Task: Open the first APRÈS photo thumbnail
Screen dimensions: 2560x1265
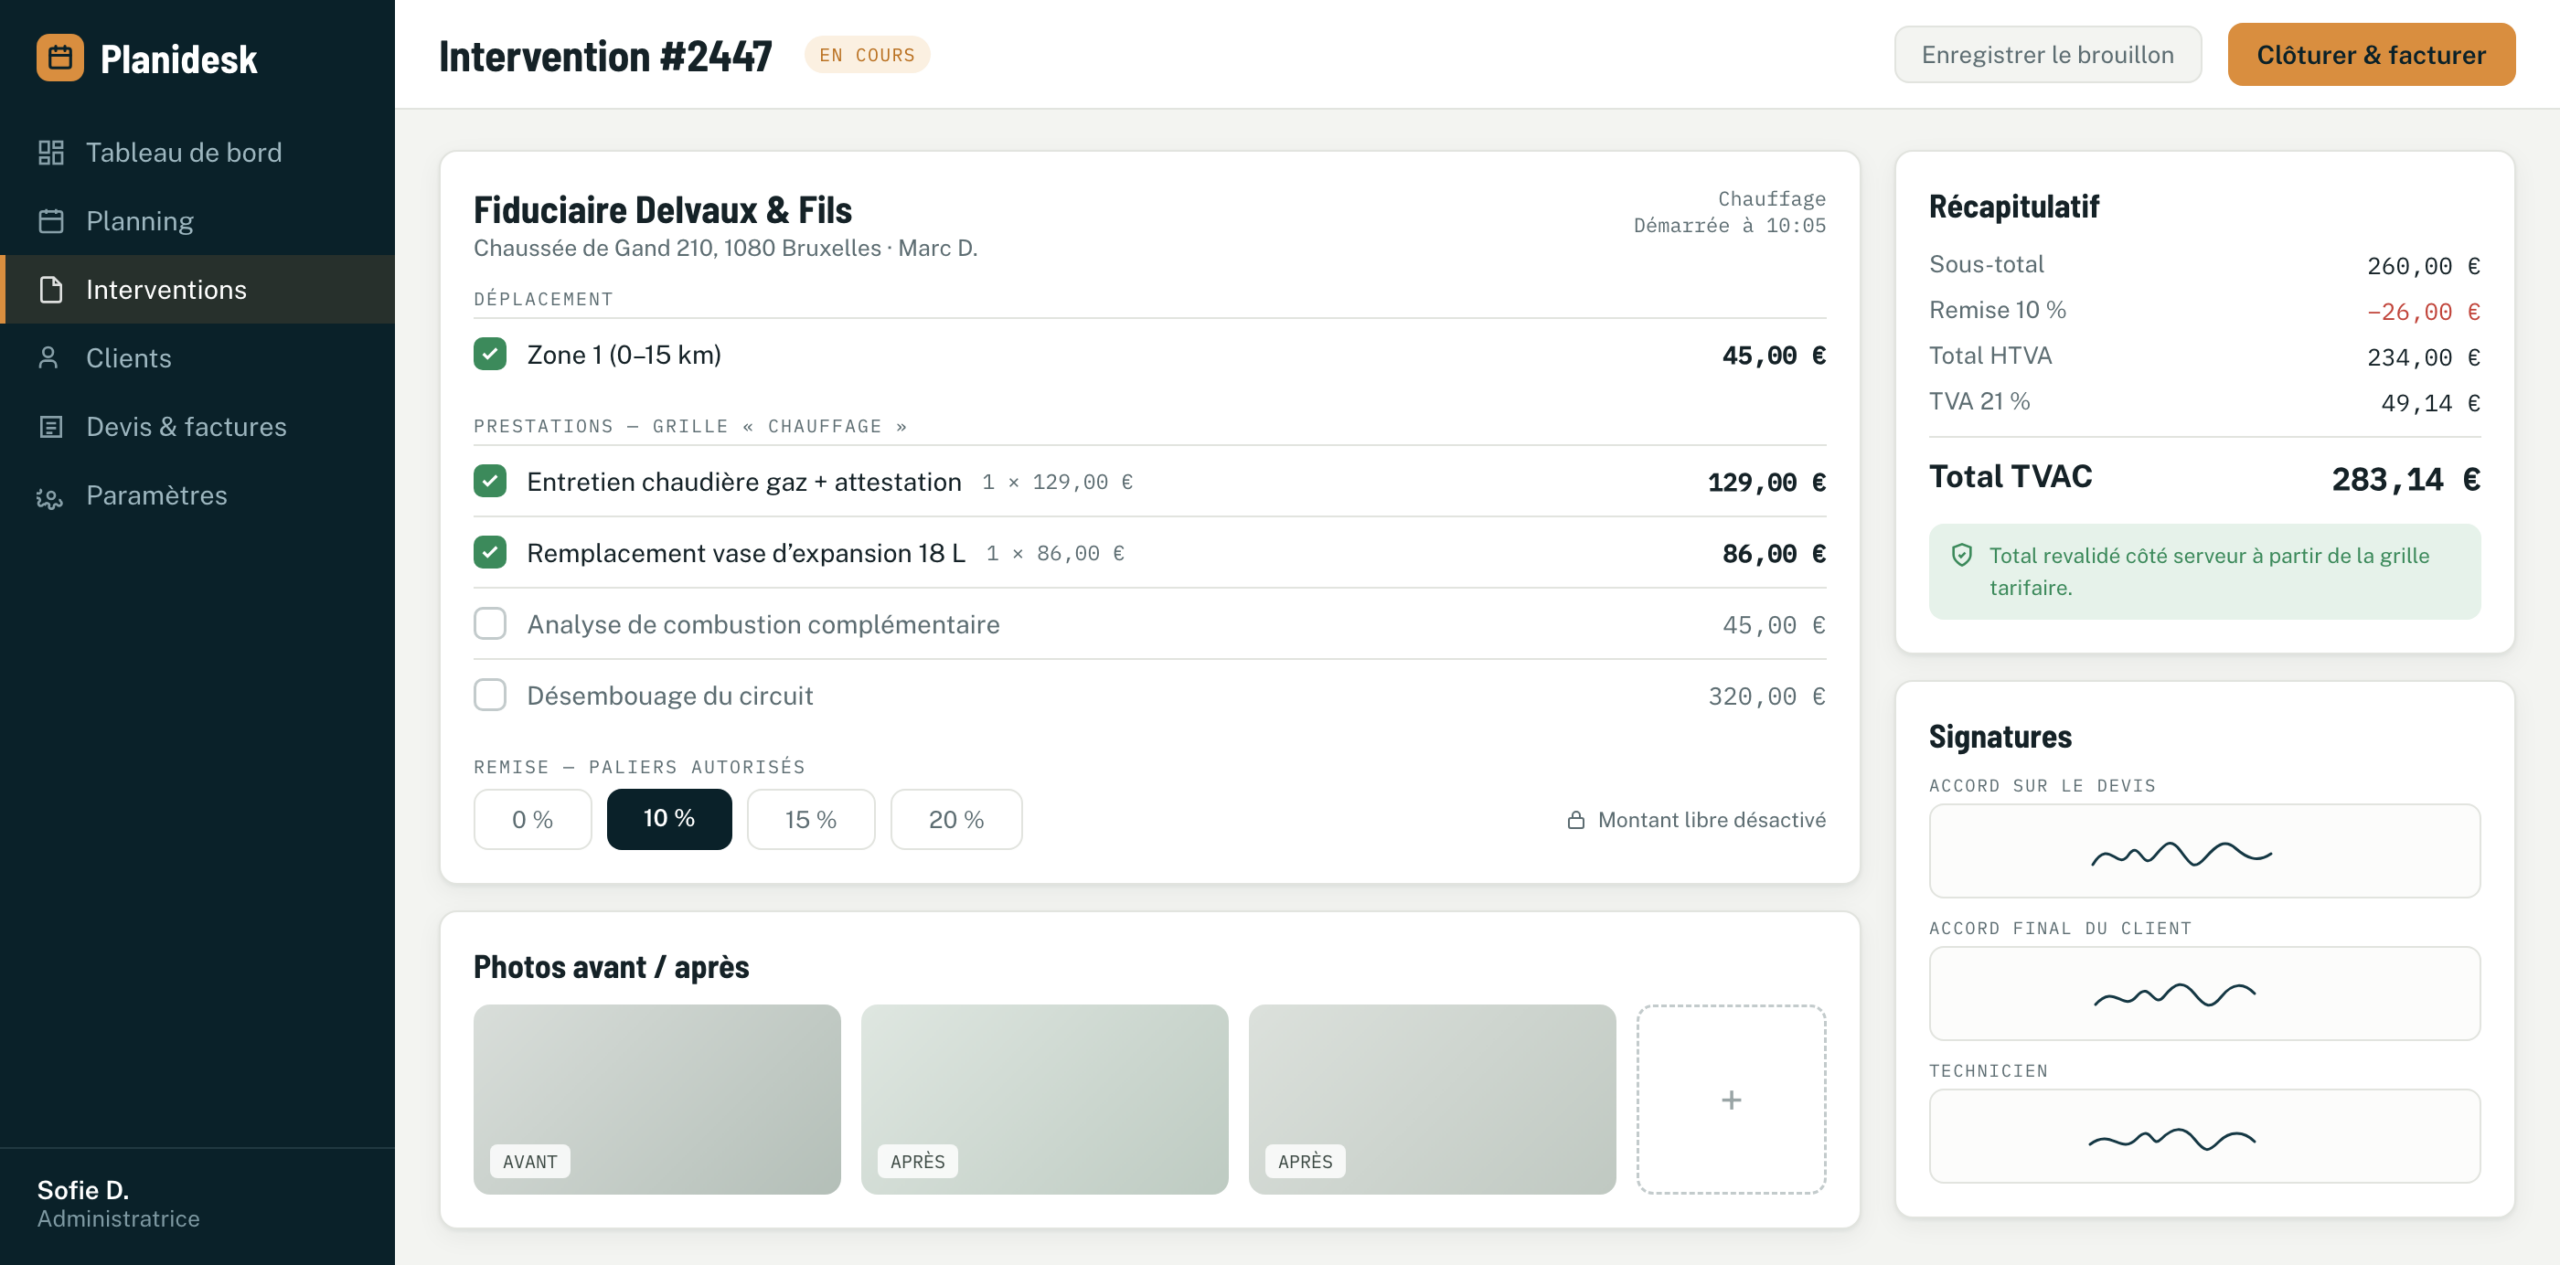Action: [1045, 1100]
